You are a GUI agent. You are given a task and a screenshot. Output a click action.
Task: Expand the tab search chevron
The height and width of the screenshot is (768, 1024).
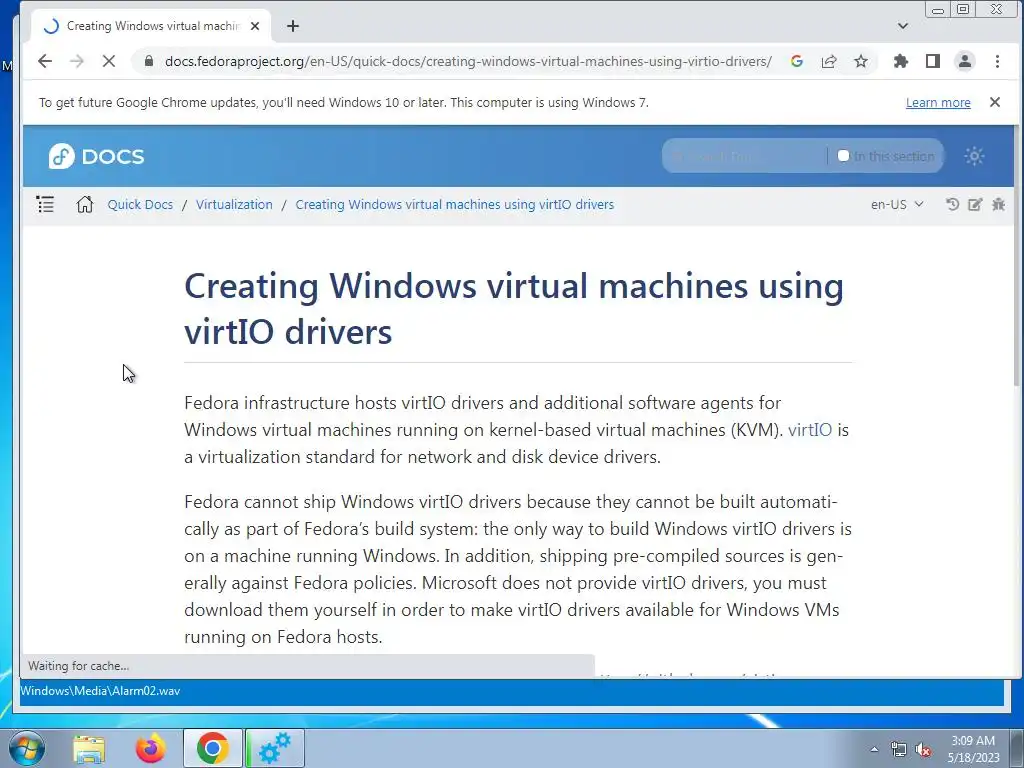pos(903,26)
